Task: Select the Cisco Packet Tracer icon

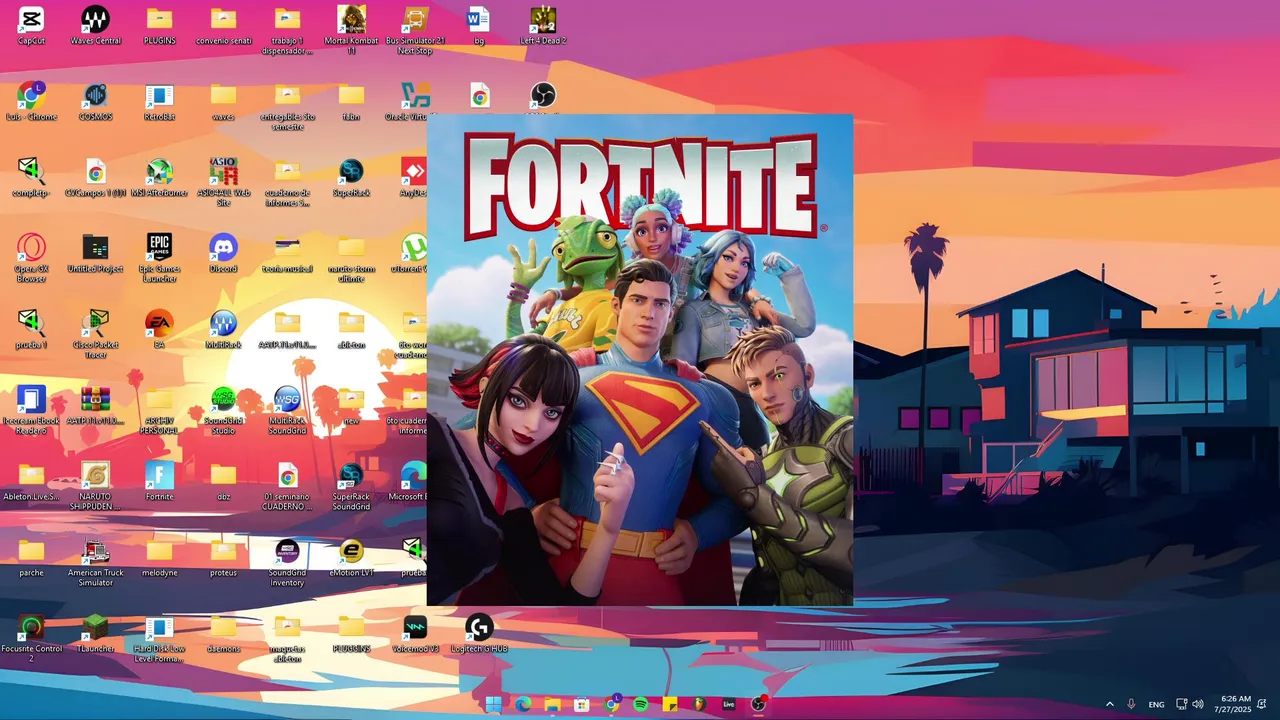Action: tap(95, 334)
